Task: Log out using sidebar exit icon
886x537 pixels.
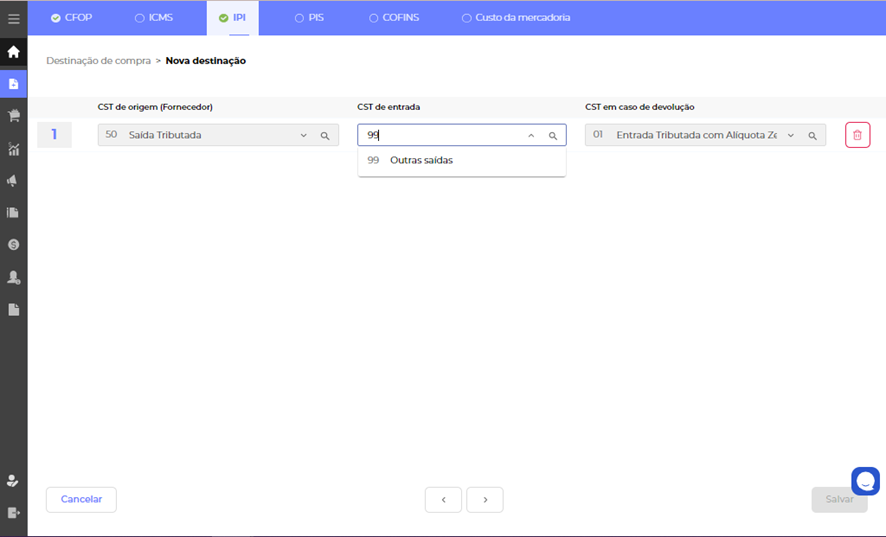Action: coord(13,512)
